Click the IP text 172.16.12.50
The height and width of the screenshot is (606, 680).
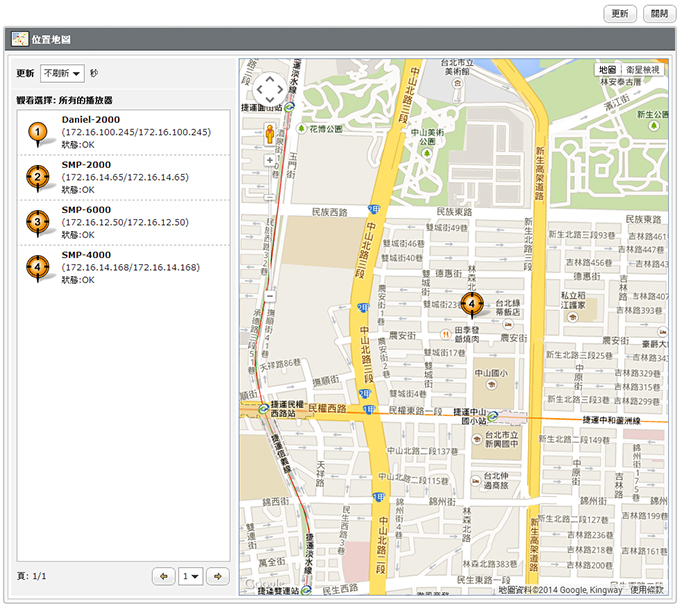coord(125,223)
